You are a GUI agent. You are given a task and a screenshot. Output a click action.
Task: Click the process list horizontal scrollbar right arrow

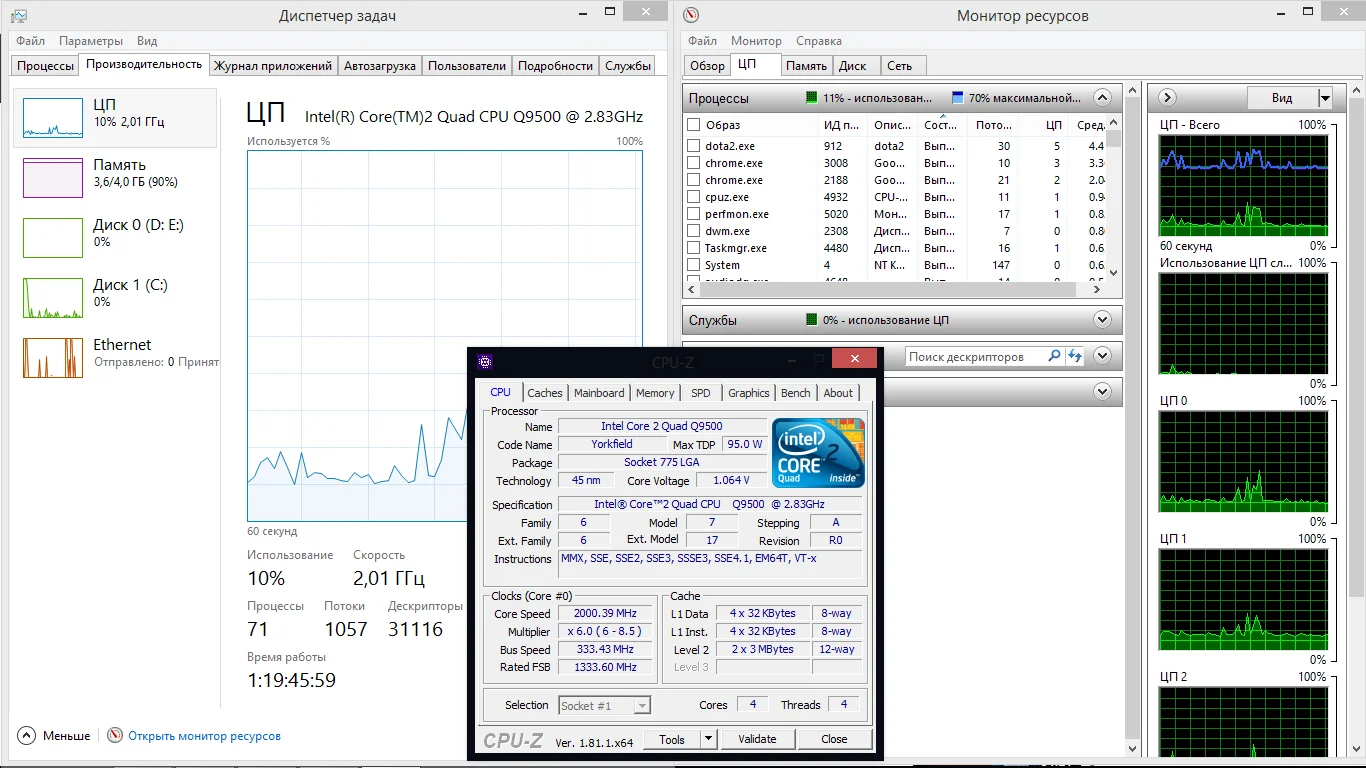tap(1097, 290)
